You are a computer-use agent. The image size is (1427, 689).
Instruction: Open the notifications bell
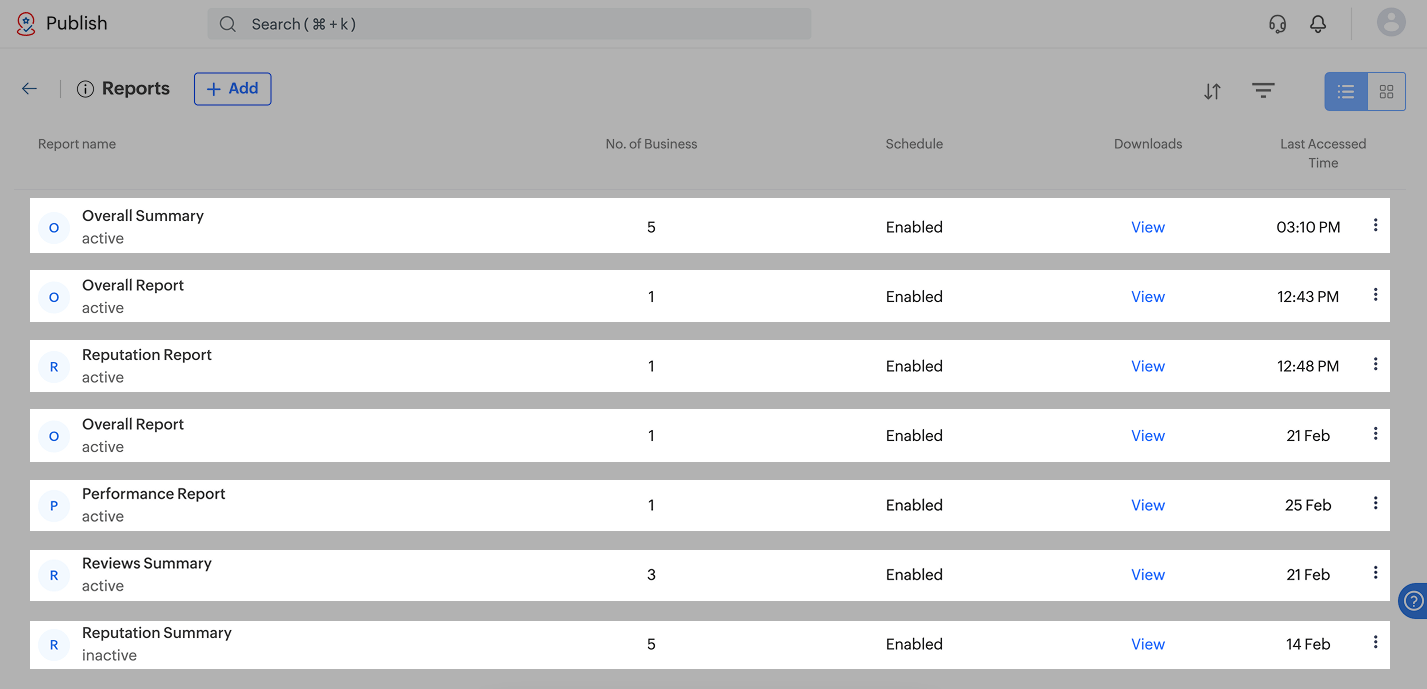pyautogui.click(x=1318, y=24)
